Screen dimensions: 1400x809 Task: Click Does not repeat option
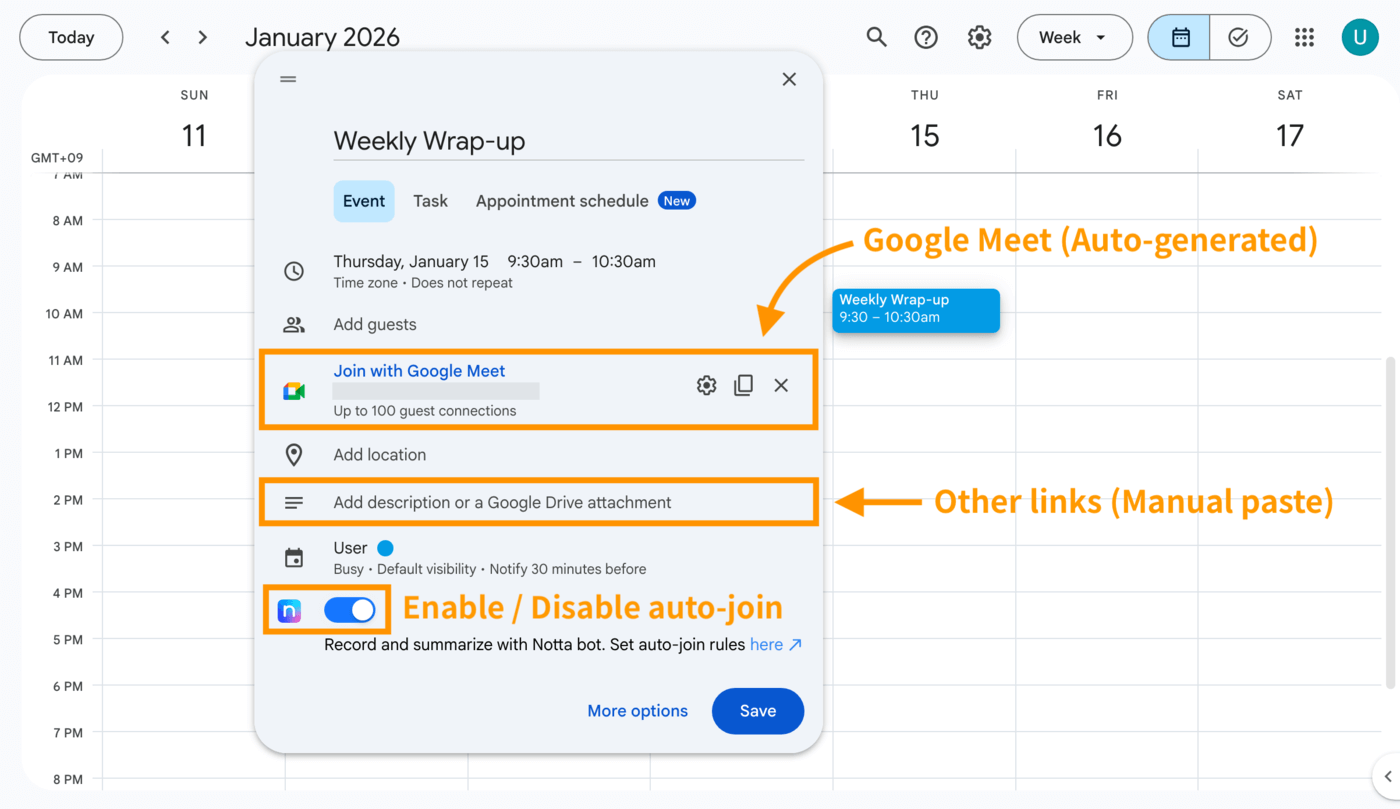(x=461, y=283)
